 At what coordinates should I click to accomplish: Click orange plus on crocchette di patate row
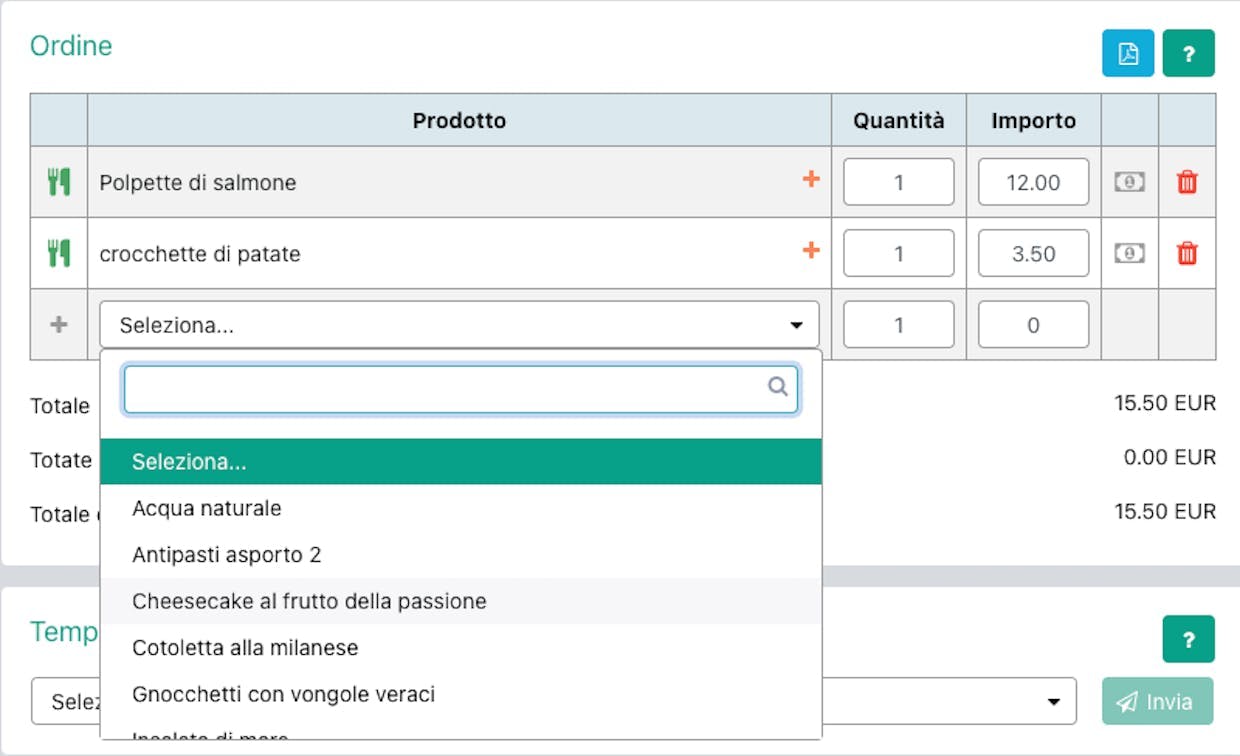(811, 252)
